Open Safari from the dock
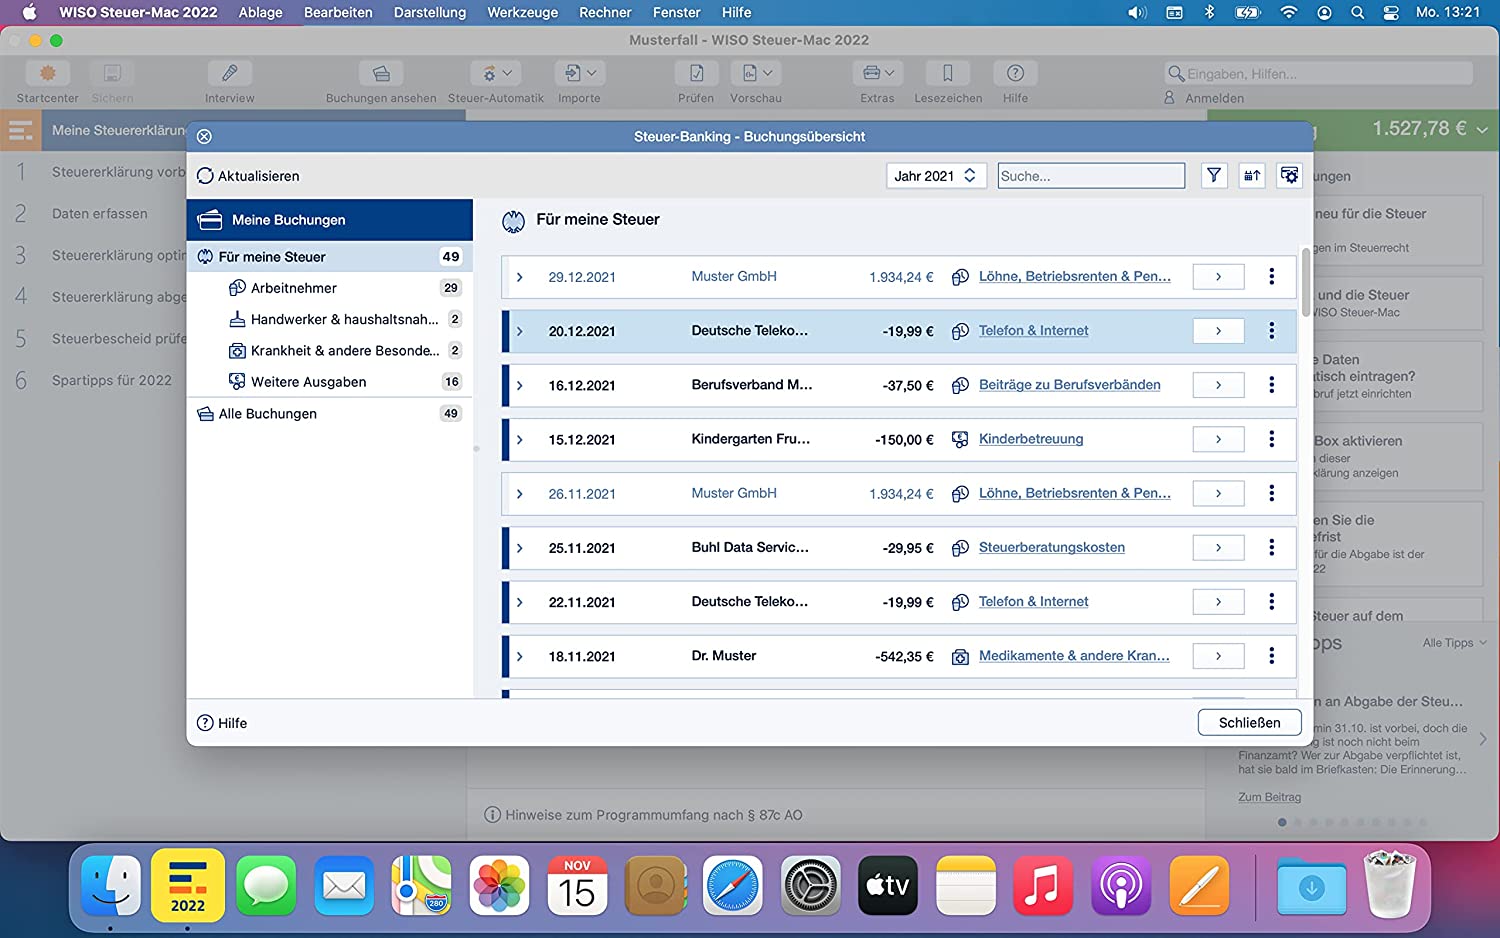Viewport: 1500px width, 938px height. pos(733,886)
